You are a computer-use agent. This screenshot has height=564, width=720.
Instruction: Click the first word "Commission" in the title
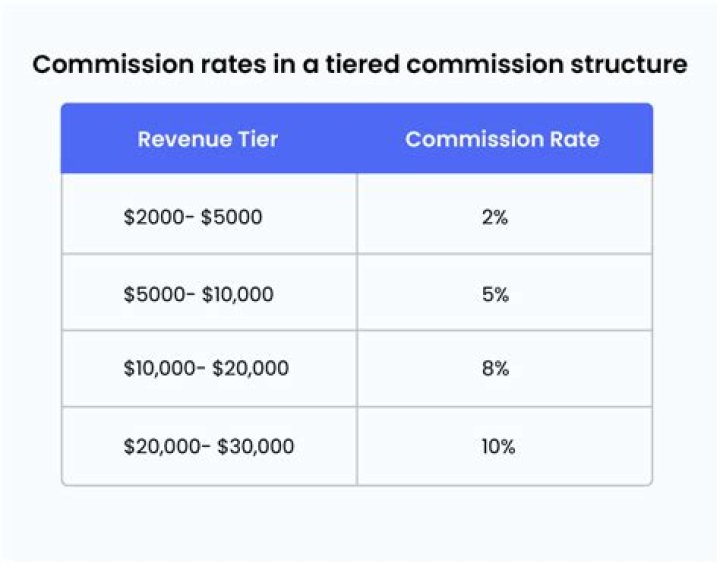96,65
